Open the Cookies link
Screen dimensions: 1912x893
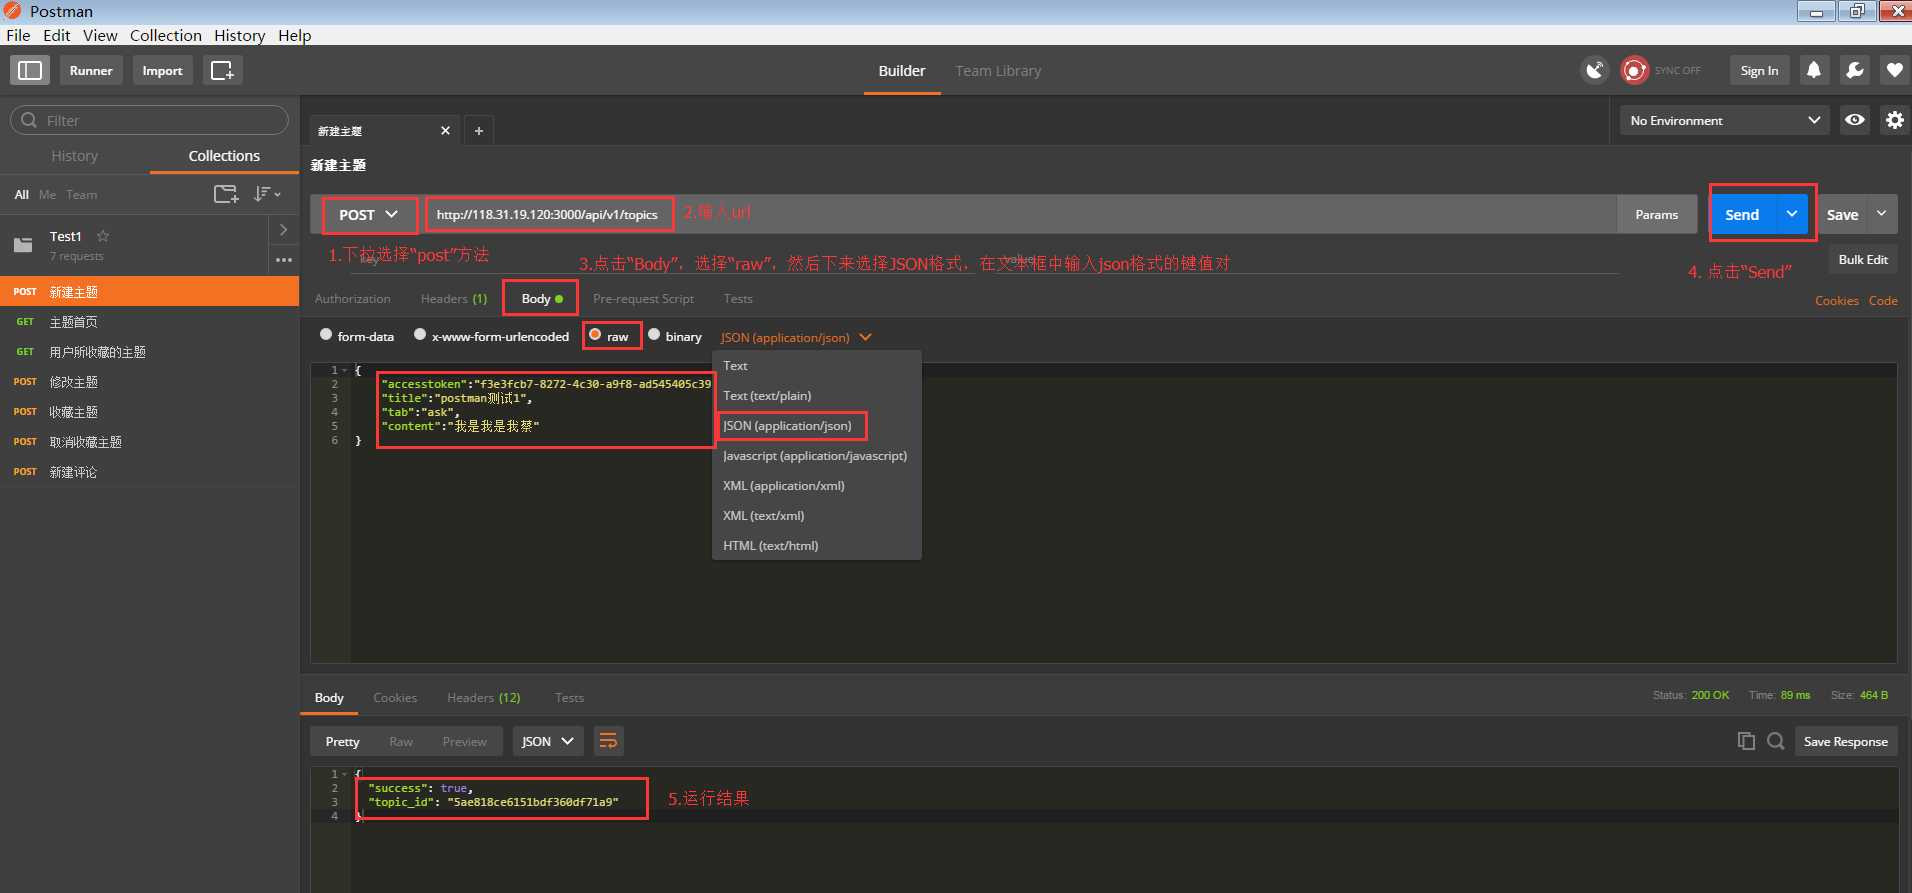coord(1837,301)
